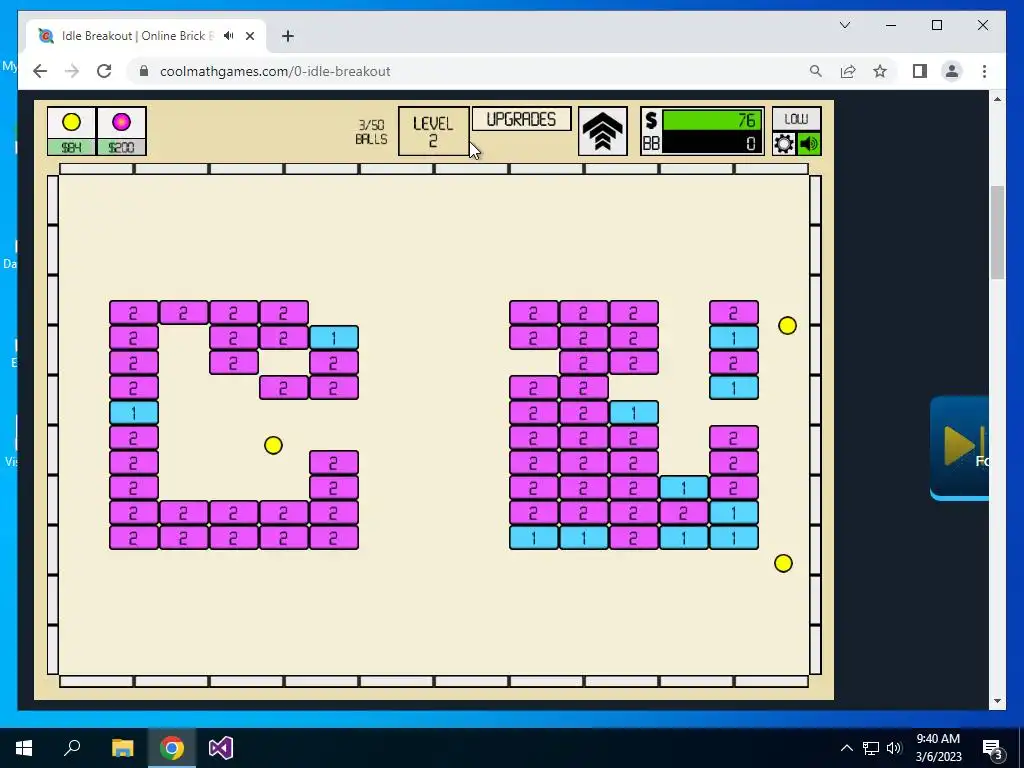Image resolution: width=1024 pixels, height=768 pixels.
Task: Click the single blue 1 brick on left column
Action: coord(134,413)
